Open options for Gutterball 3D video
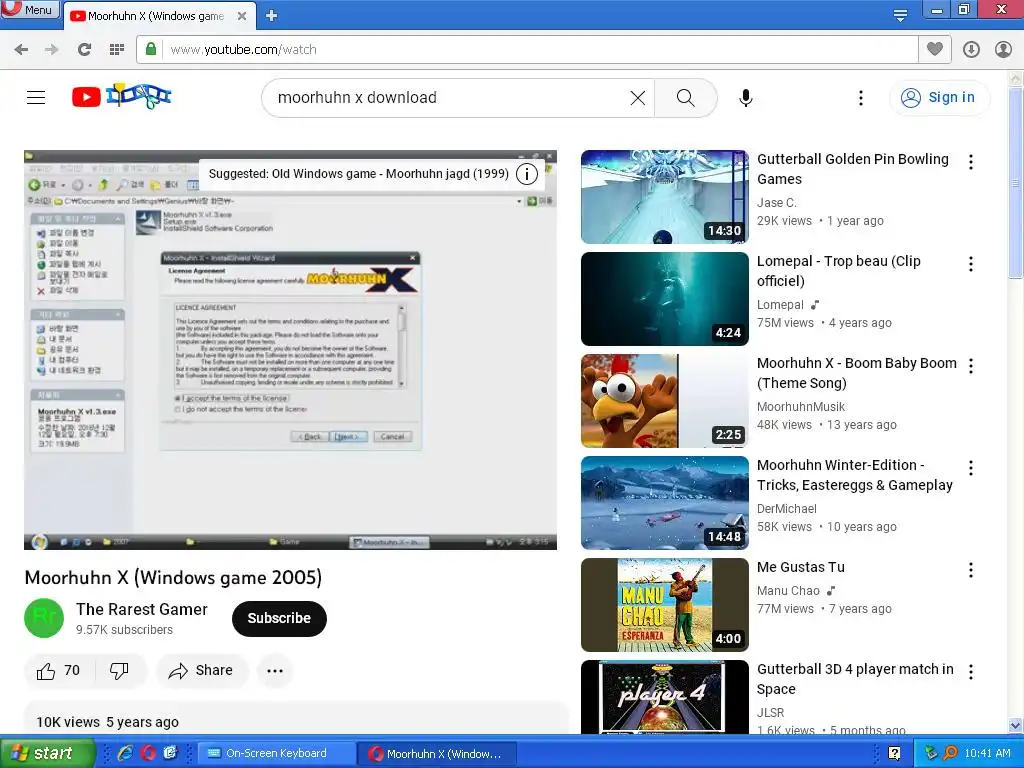 point(971,672)
